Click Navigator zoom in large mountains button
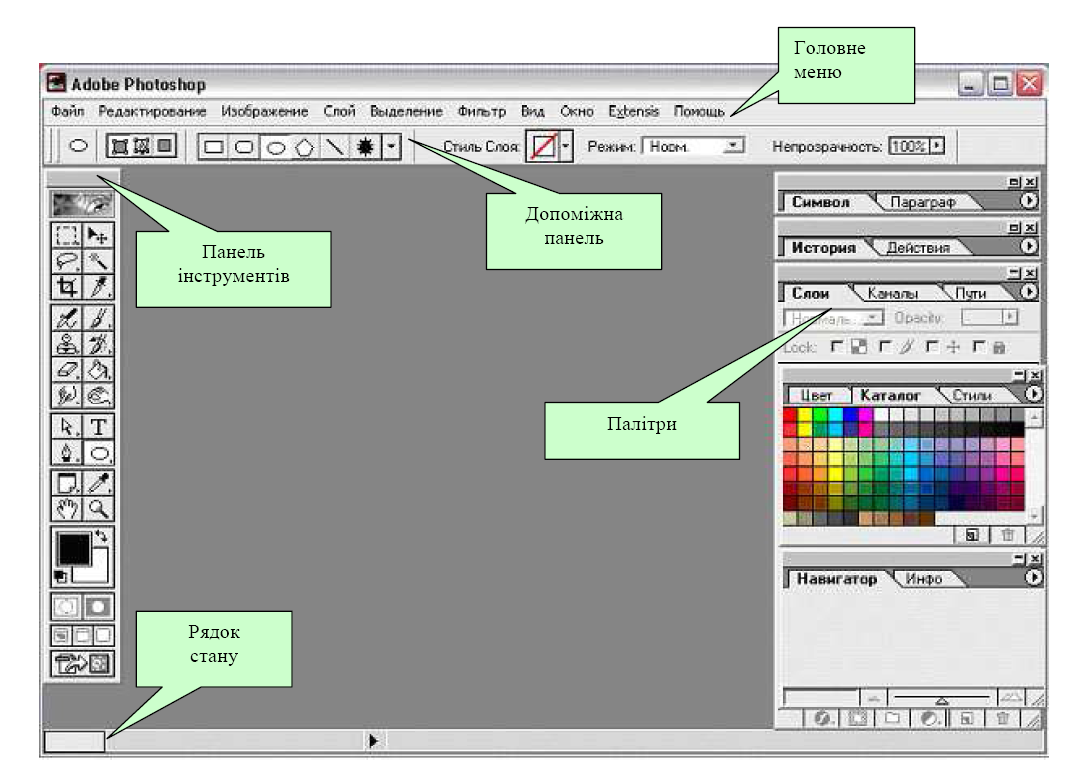The height and width of the screenshot is (771, 1068). coord(1011,697)
